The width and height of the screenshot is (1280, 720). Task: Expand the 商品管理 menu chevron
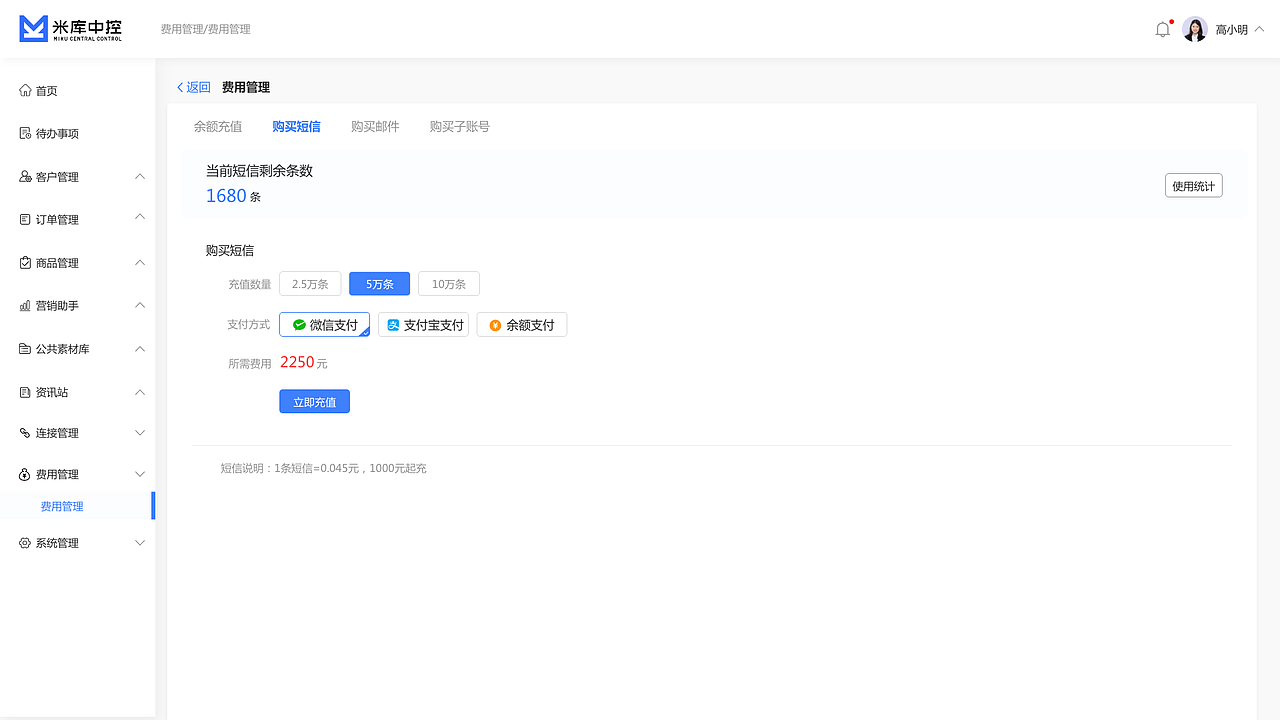tap(140, 262)
